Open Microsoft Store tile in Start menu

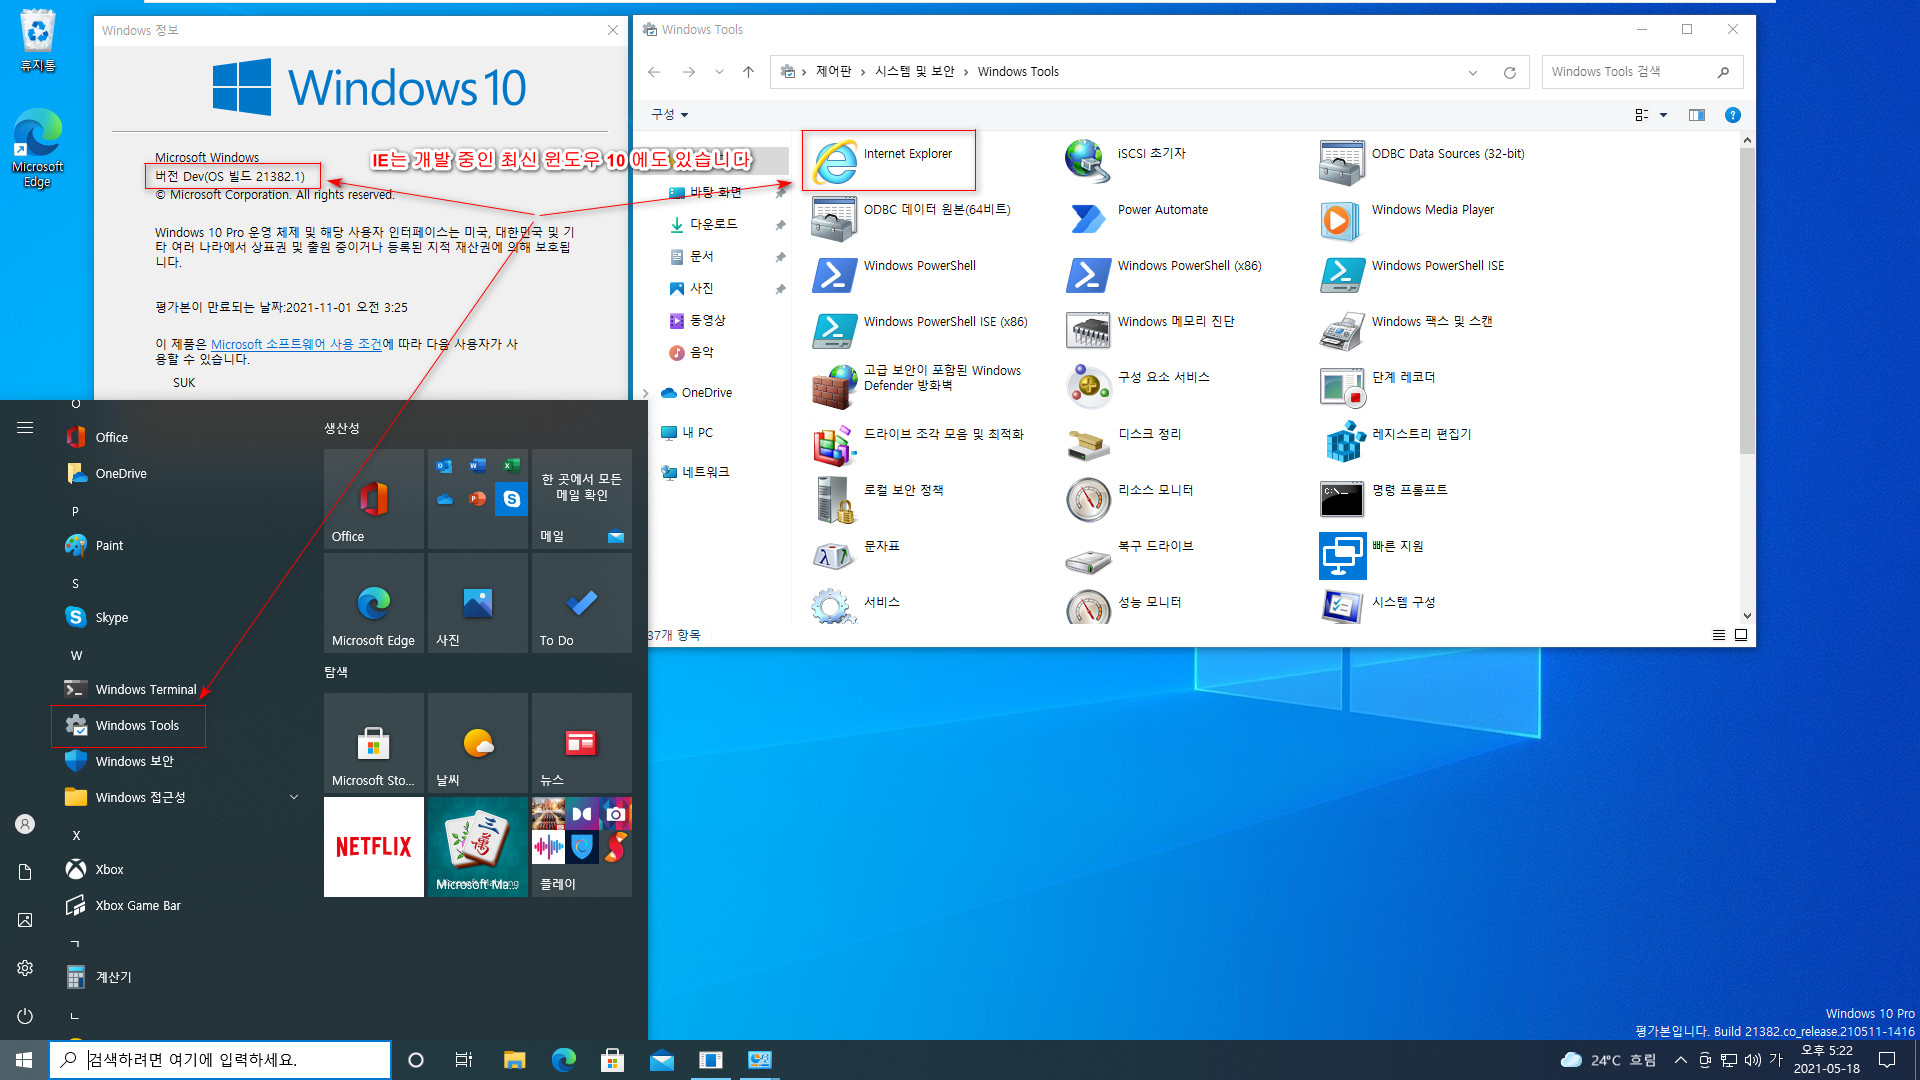click(x=374, y=743)
